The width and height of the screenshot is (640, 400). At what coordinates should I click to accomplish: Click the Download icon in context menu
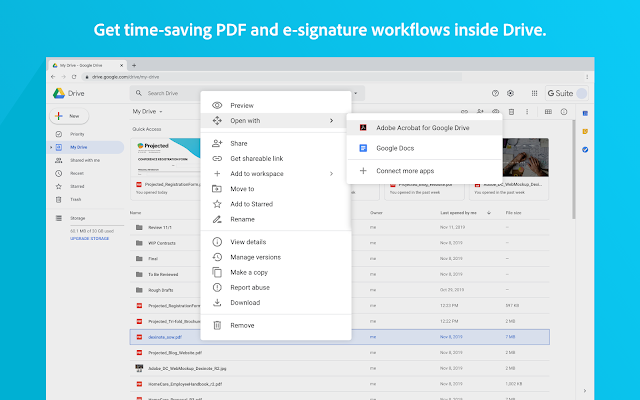[x=217, y=303]
